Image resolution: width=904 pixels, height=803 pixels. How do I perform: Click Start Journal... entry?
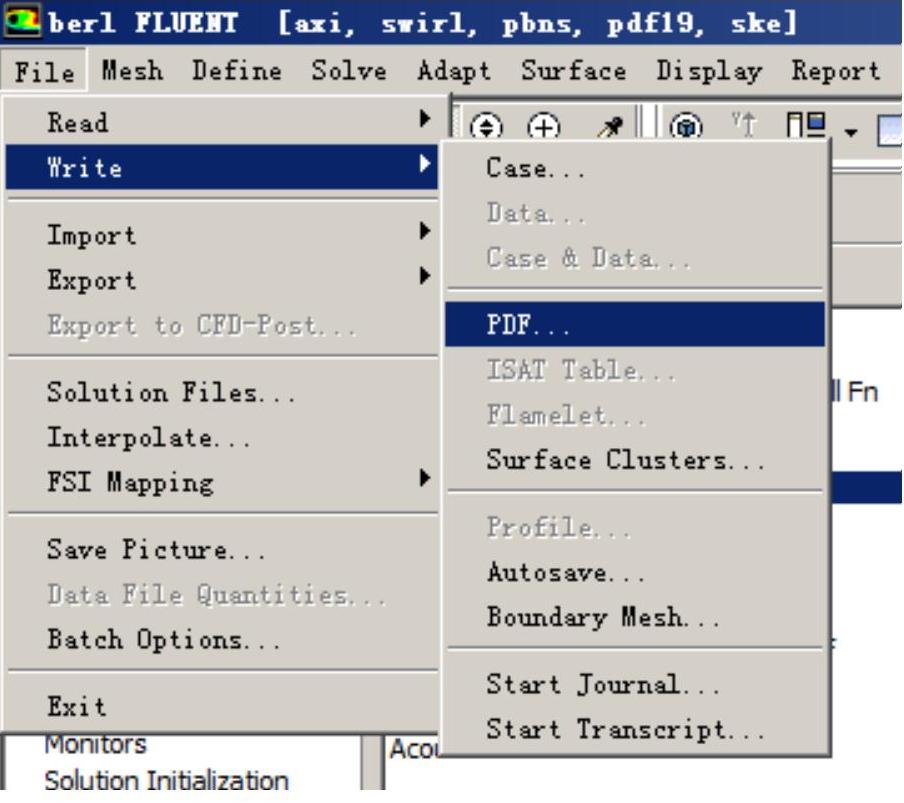(635, 684)
